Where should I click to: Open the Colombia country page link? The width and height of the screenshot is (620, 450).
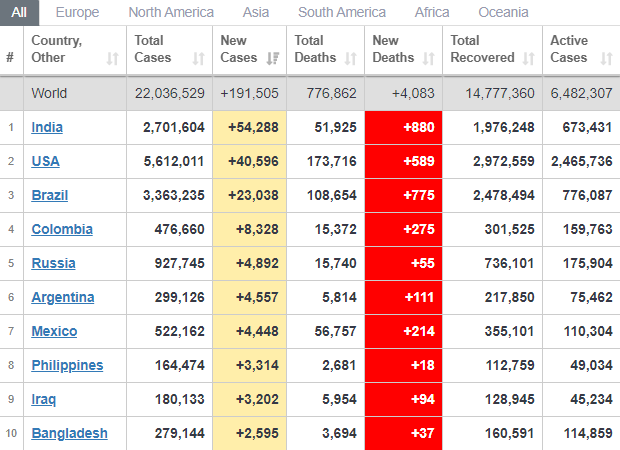[x=62, y=229]
